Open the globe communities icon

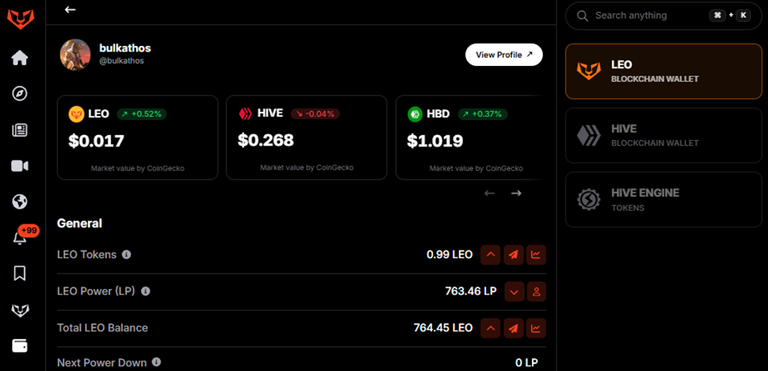tap(20, 202)
